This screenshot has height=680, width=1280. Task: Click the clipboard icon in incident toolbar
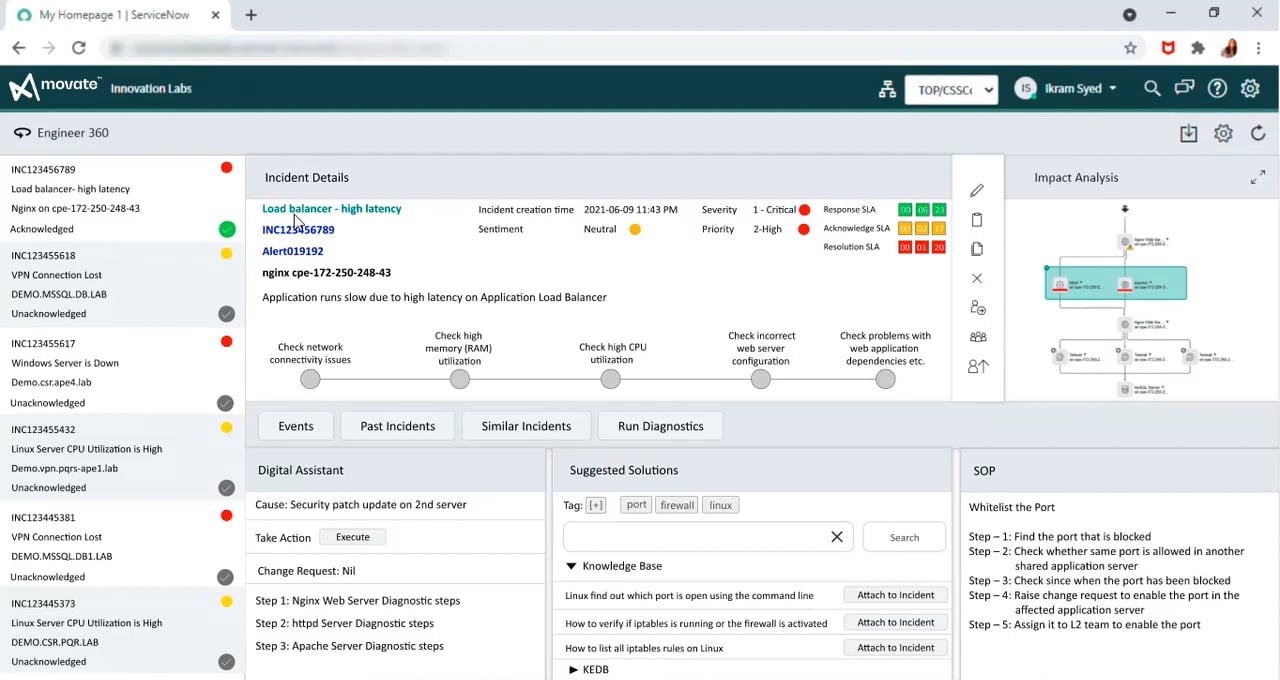click(977, 220)
